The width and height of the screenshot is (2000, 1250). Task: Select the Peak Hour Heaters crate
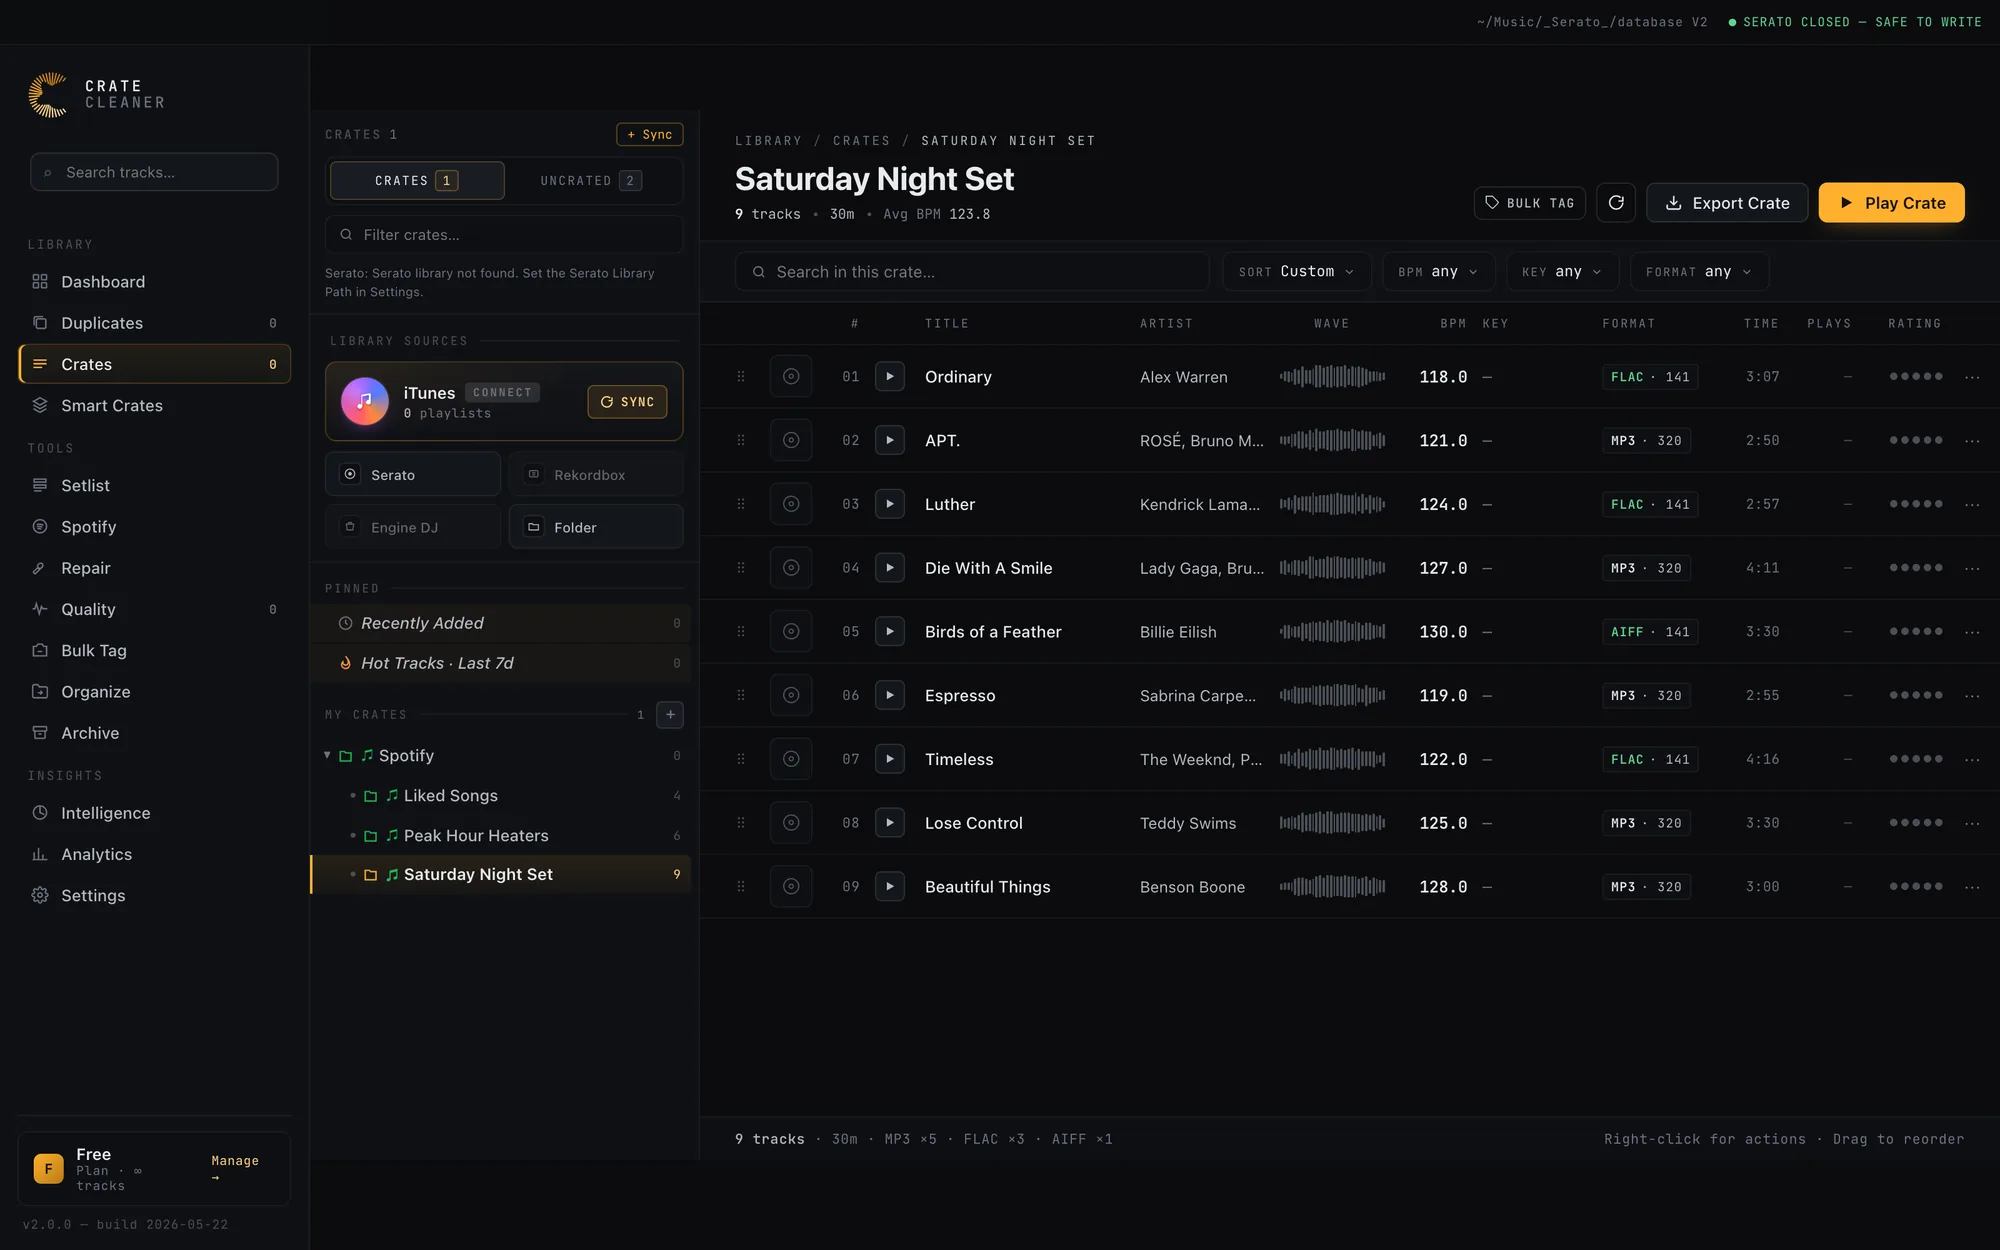tap(501, 835)
